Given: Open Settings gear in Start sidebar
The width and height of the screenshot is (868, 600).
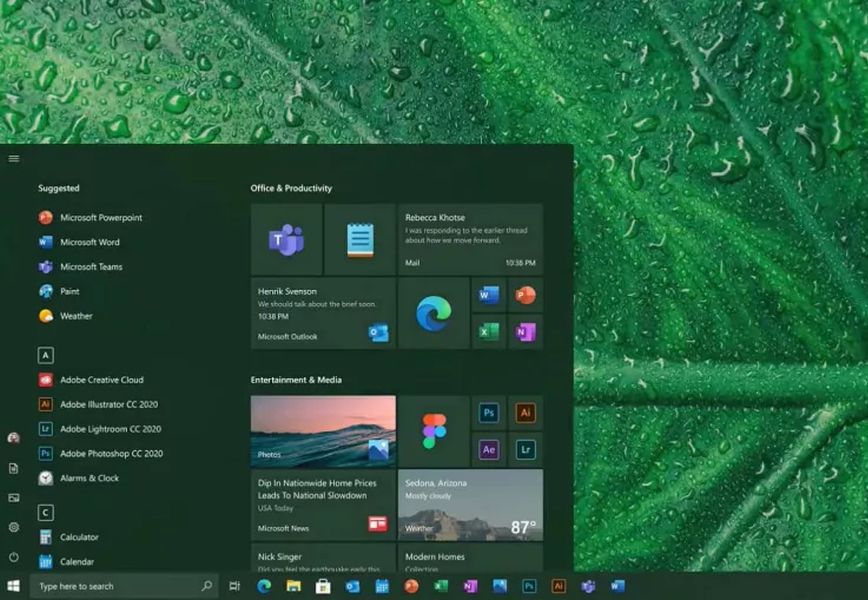Looking at the screenshot, I should [x=14, y=527].
